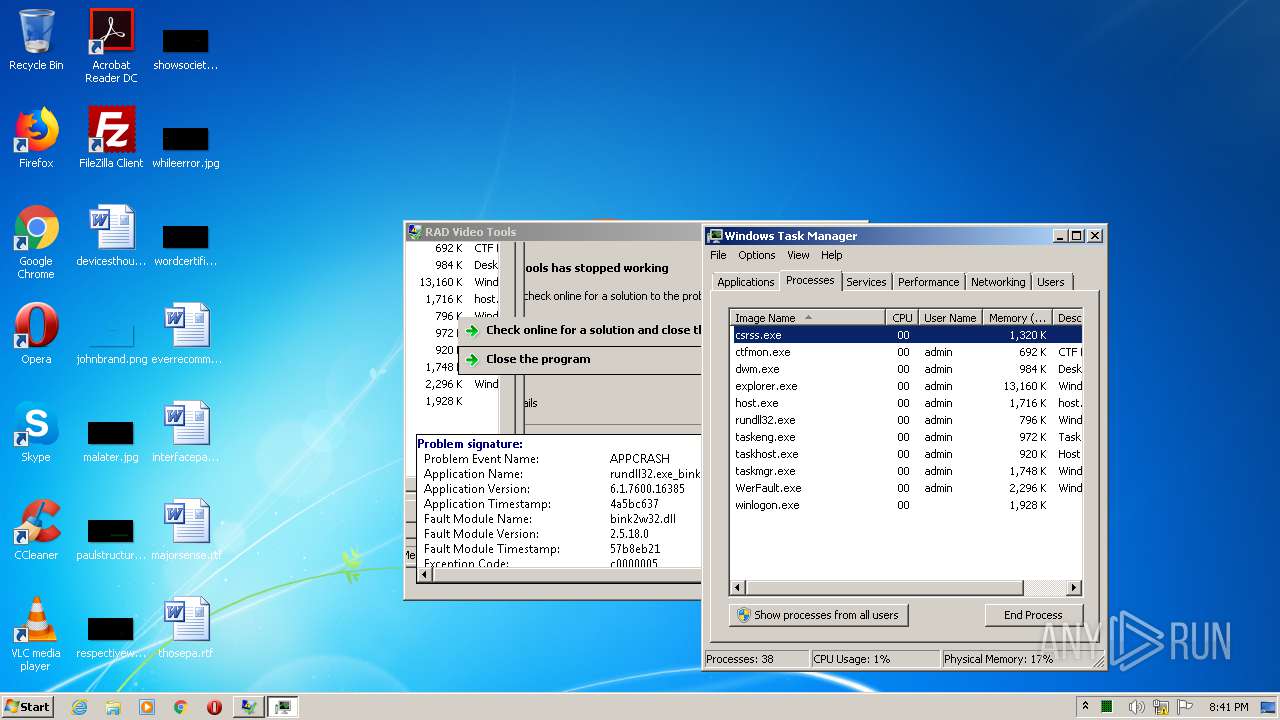Launch FileZilla Client shortcut
The height and width of the screenshot is (720, 1280).
[x=111, y=138]
